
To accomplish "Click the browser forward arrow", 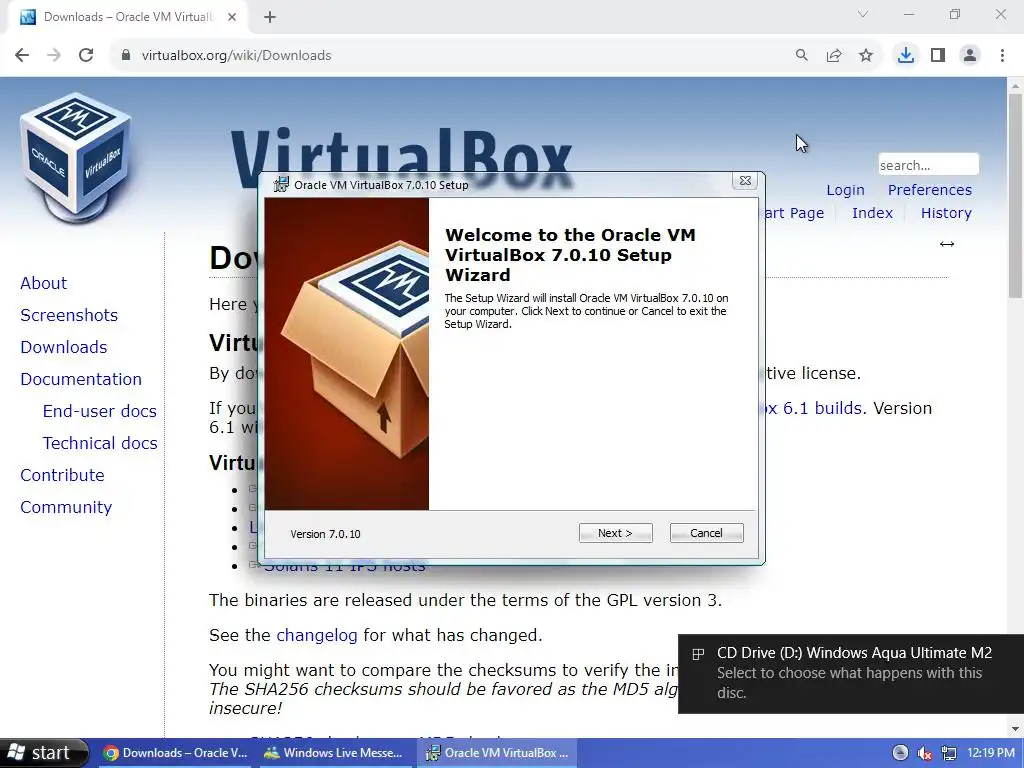I will point(54,56).
